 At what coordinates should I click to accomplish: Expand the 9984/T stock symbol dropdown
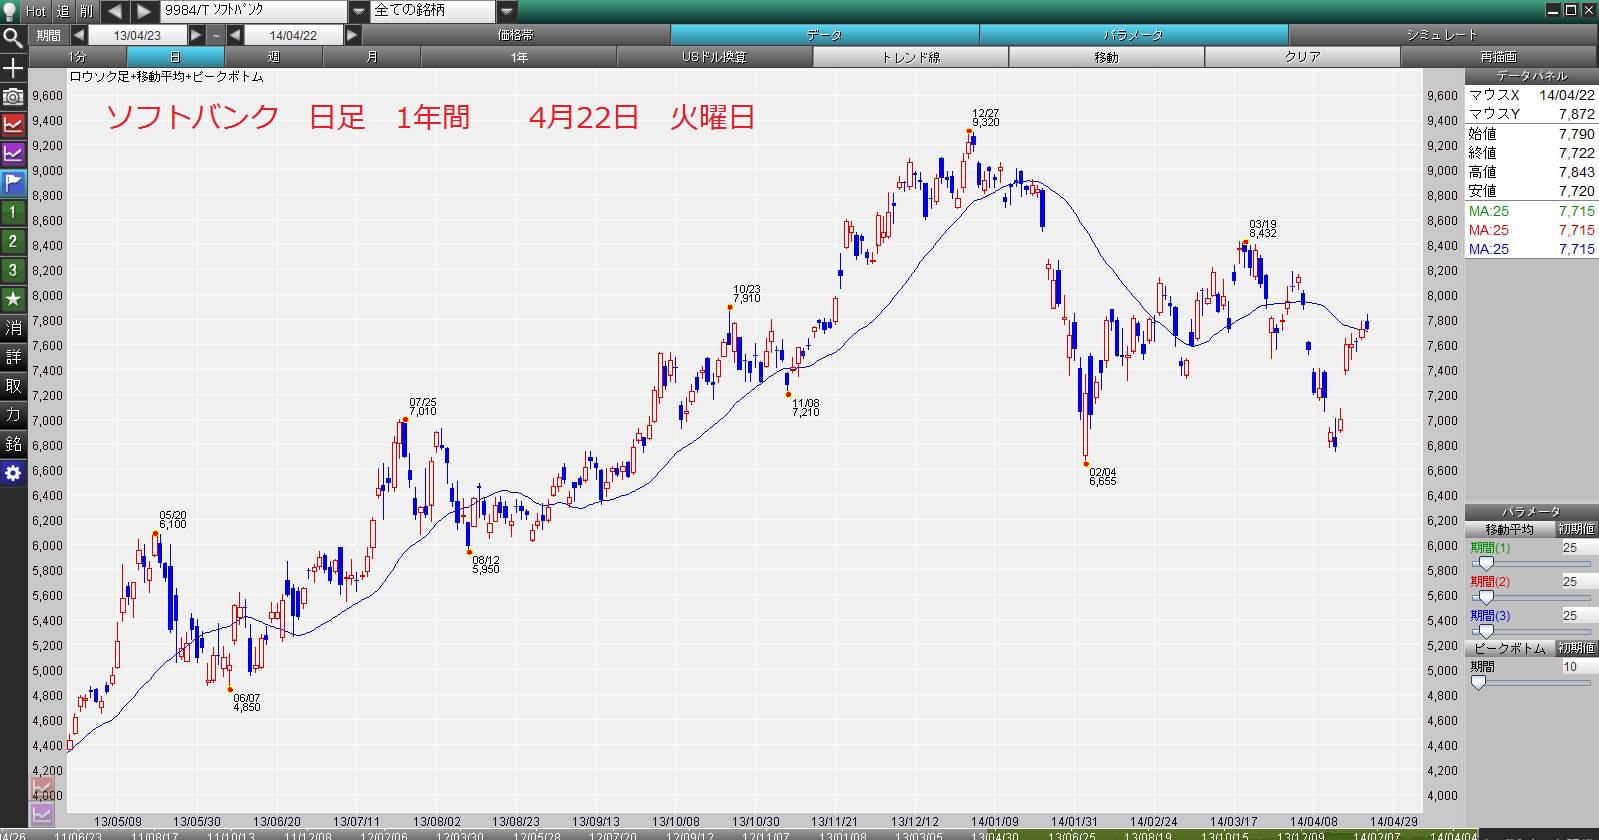click(359, 11)
